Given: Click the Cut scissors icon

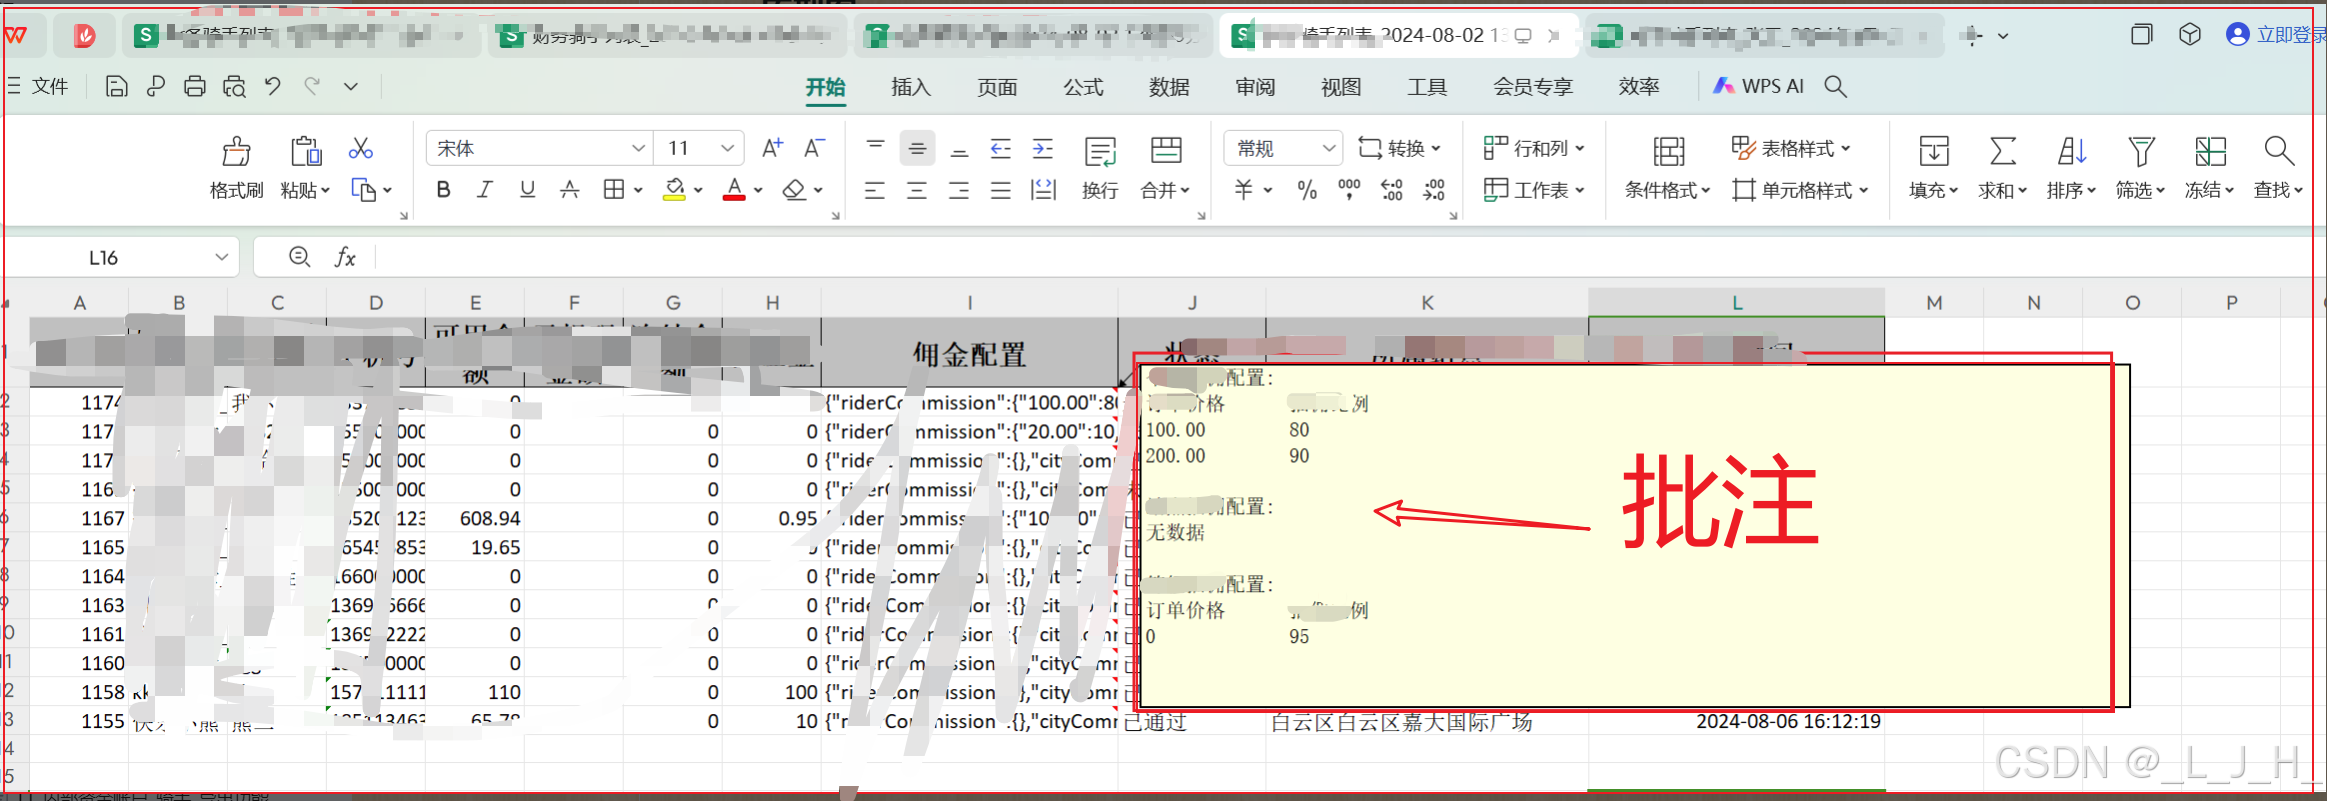Looking at the screenshot, I should [361, 149].
